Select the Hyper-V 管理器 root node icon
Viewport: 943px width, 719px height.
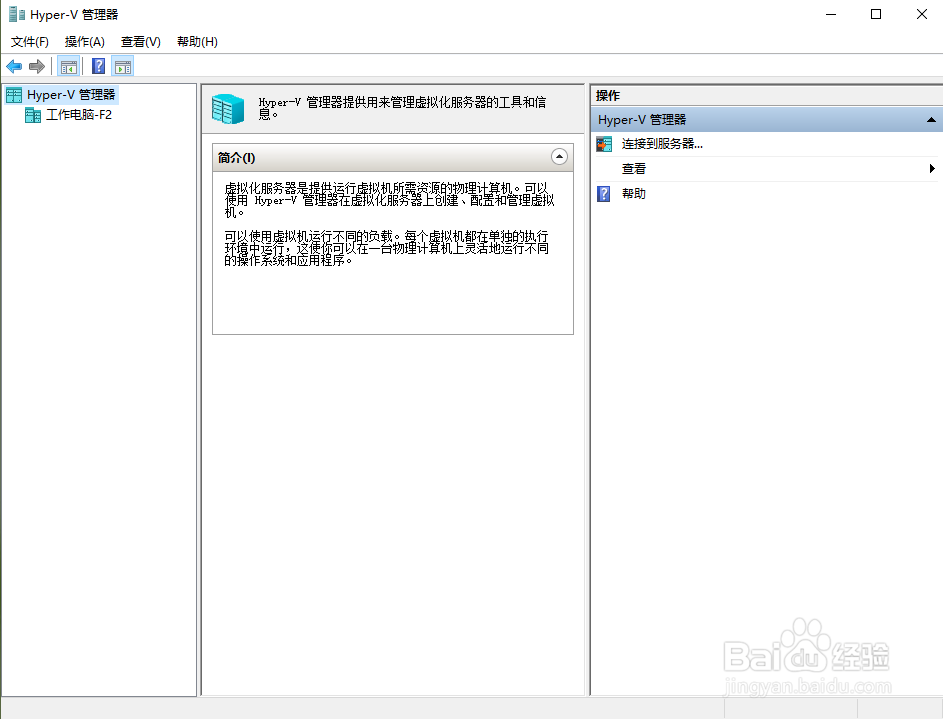point(14,95)
